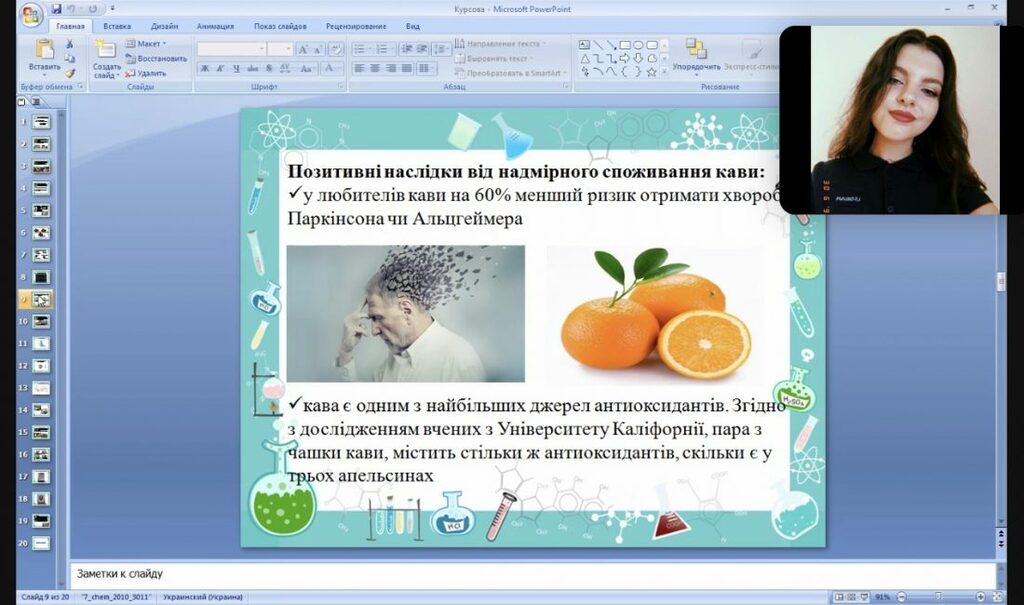
Task: Toggle underline (Ч) formatting
Action: (x=236, y=68)
